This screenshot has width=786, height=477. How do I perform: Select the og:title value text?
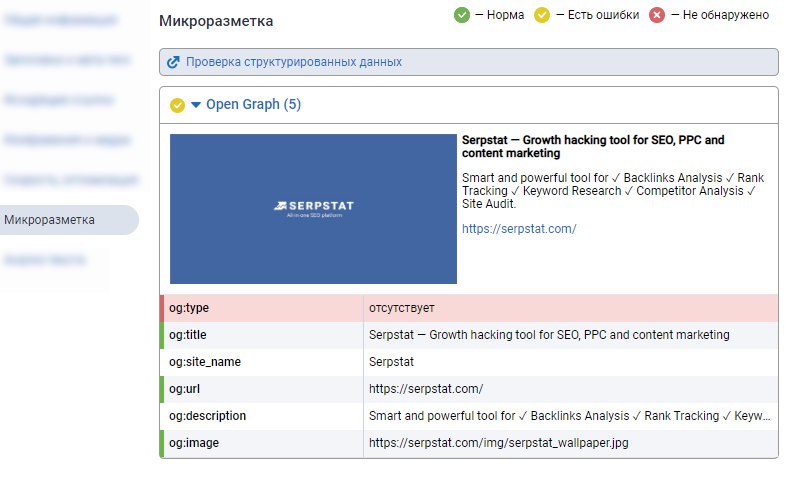[549, 335]
